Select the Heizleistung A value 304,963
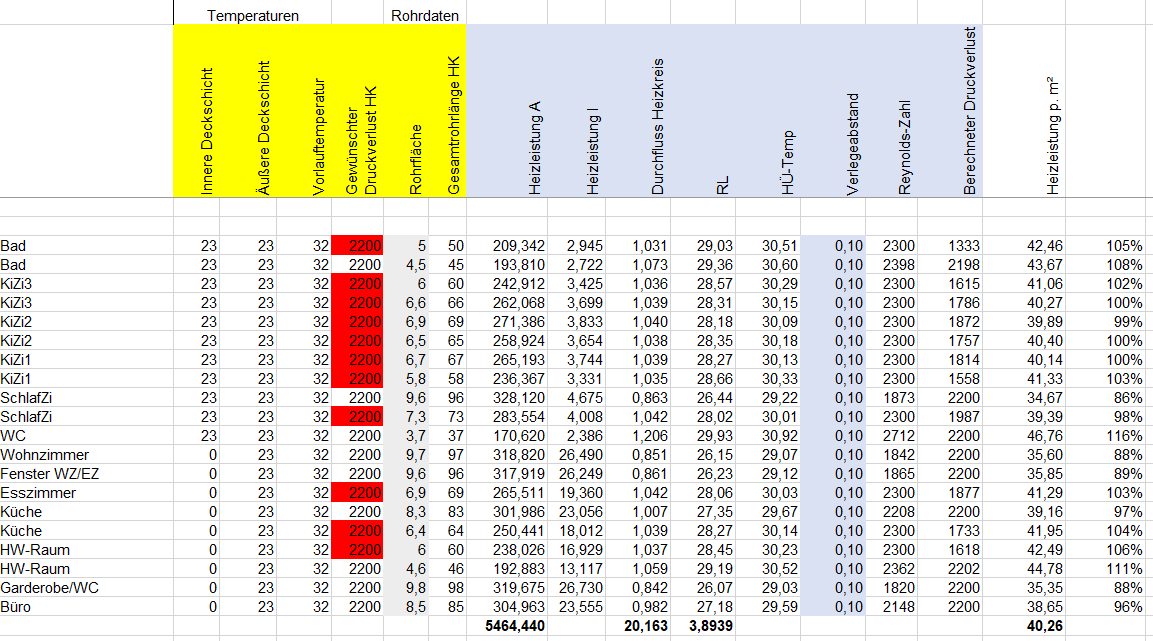Image resolution: width=1153 pixels, height=641 pixels. coord(518,607)
